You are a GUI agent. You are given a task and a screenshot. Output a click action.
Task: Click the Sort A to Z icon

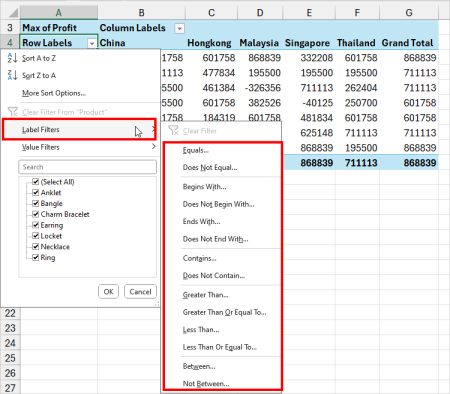click(12, 58)
